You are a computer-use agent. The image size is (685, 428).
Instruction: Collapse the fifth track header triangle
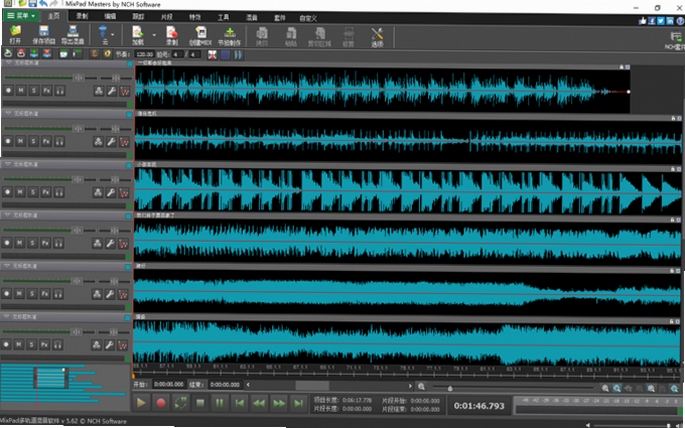point(7,266)
